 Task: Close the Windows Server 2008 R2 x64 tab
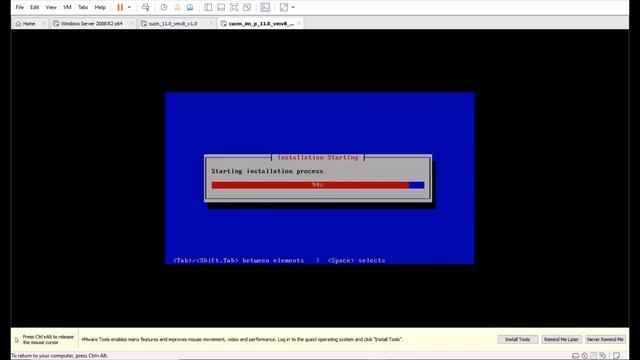click(131, 24)
